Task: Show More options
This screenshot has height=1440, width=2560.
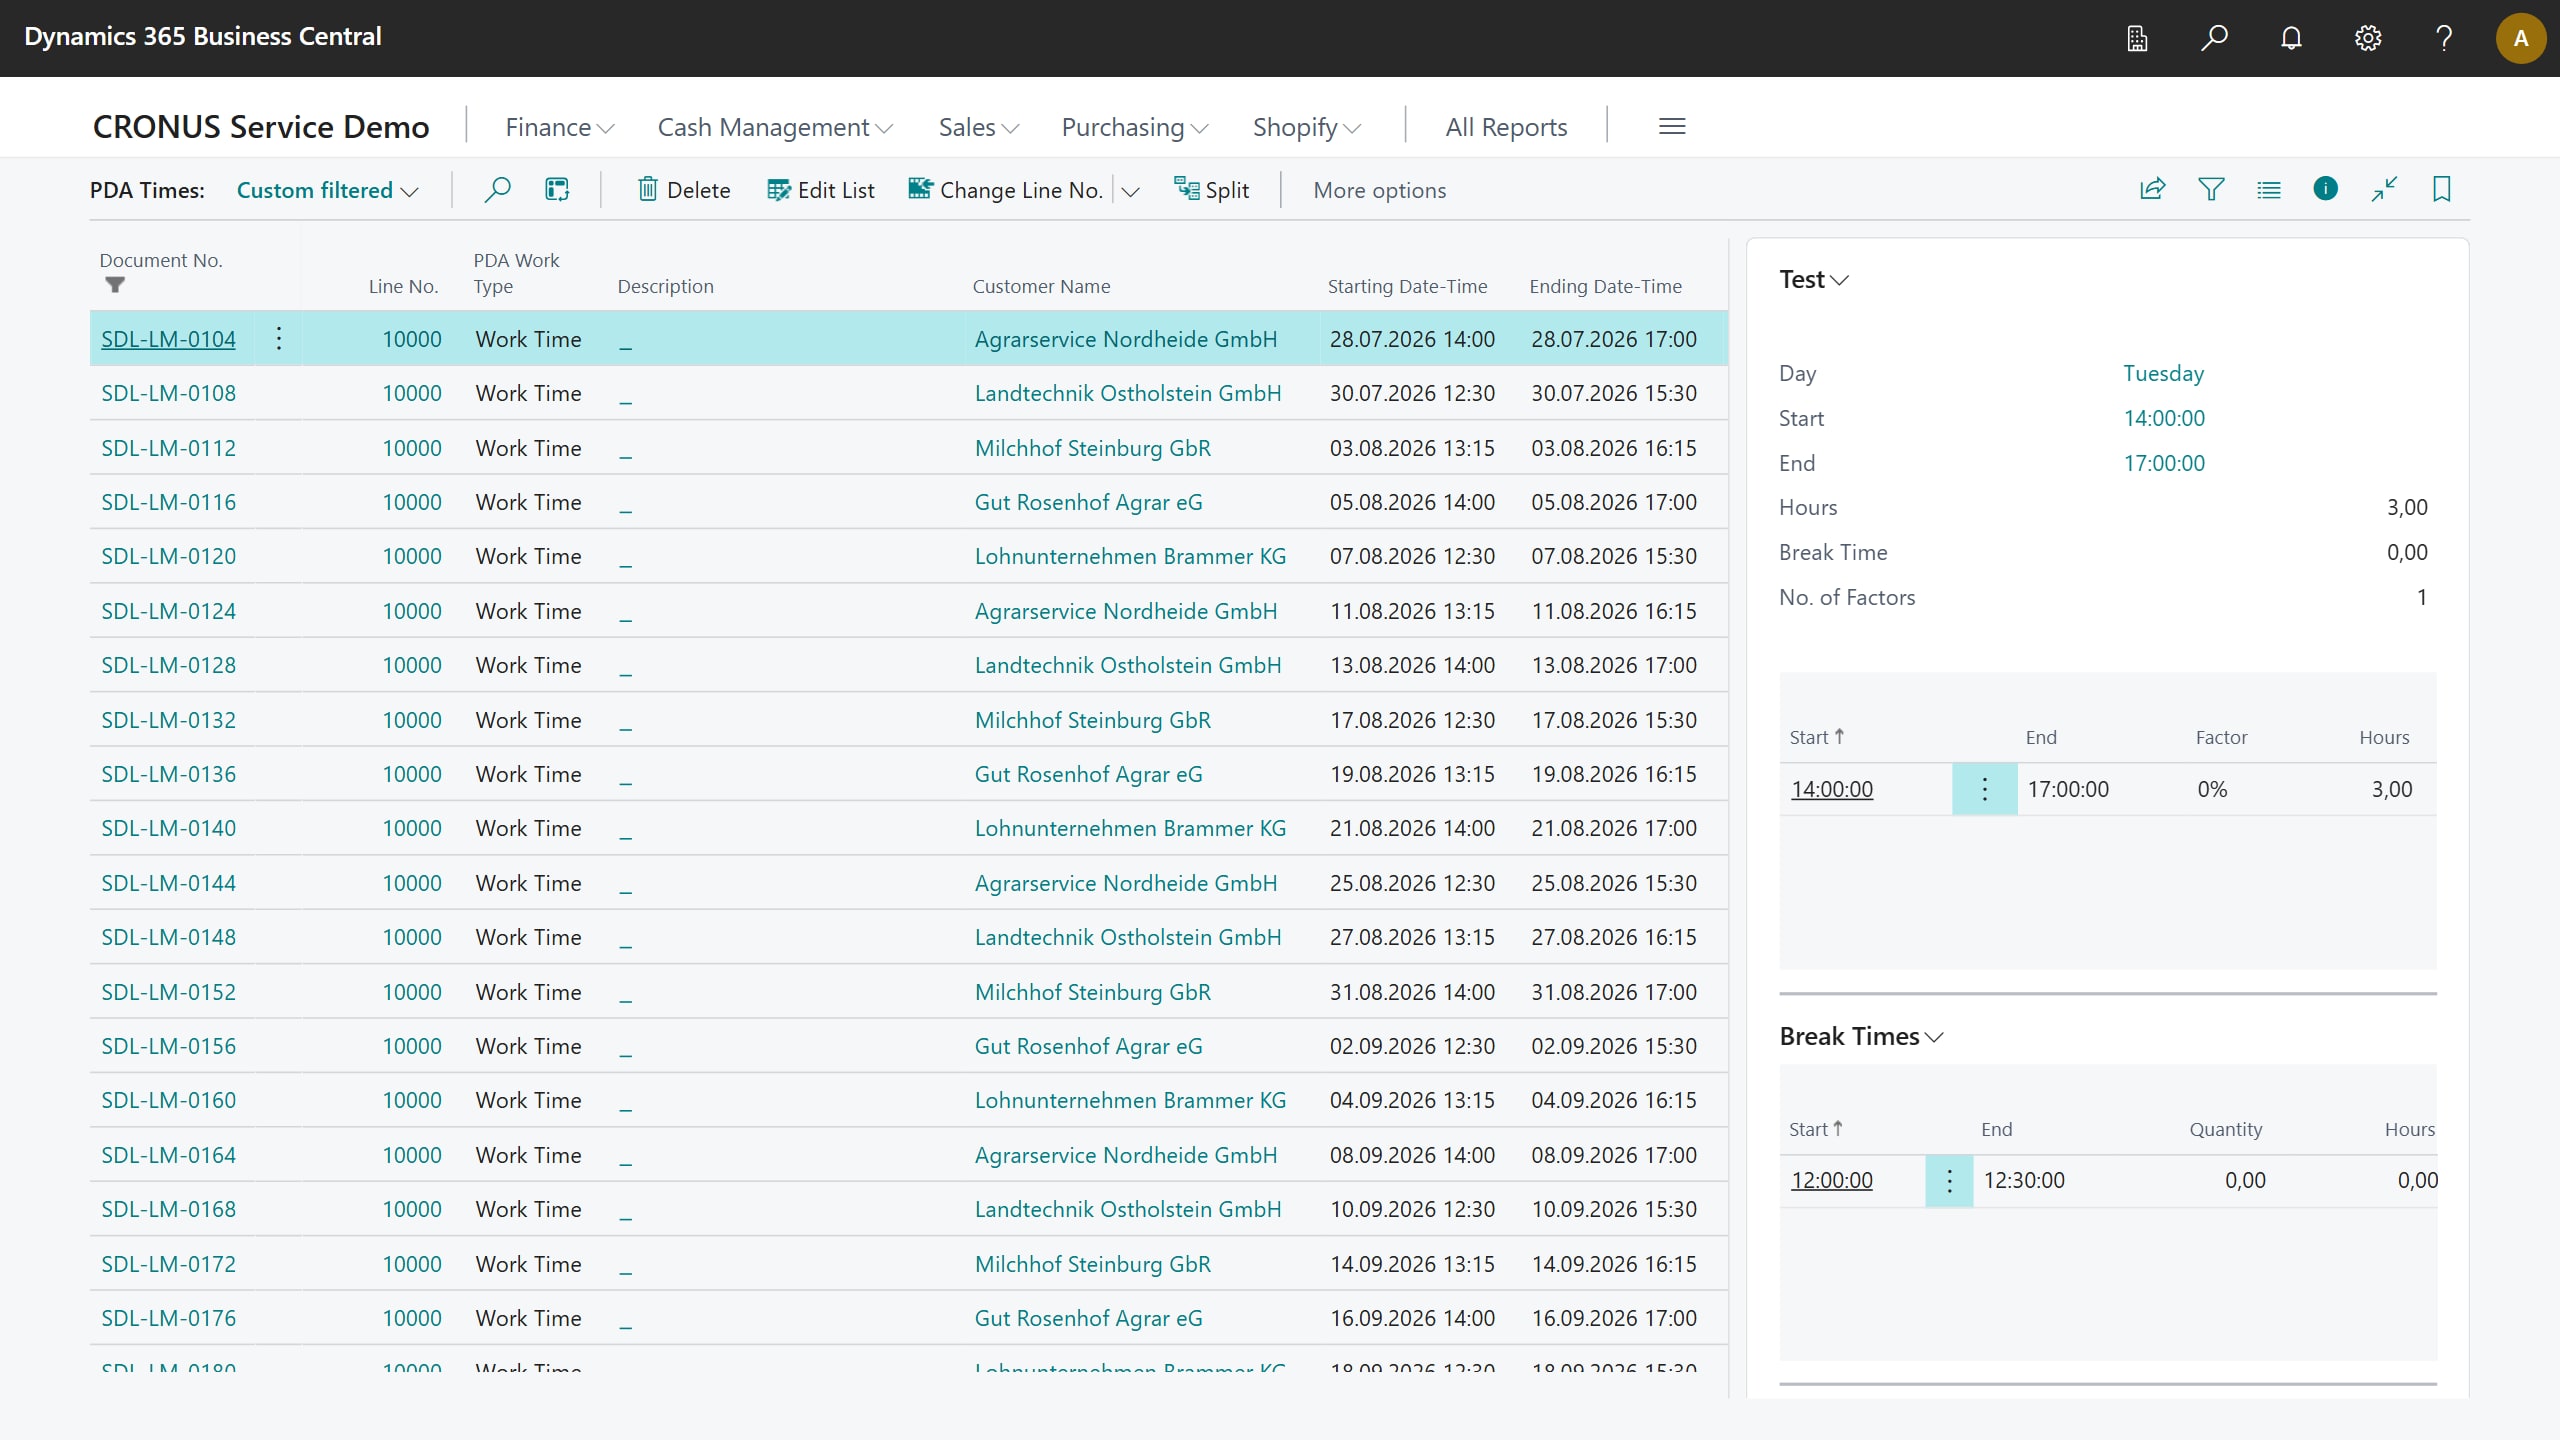Action: coord(1380,190)
